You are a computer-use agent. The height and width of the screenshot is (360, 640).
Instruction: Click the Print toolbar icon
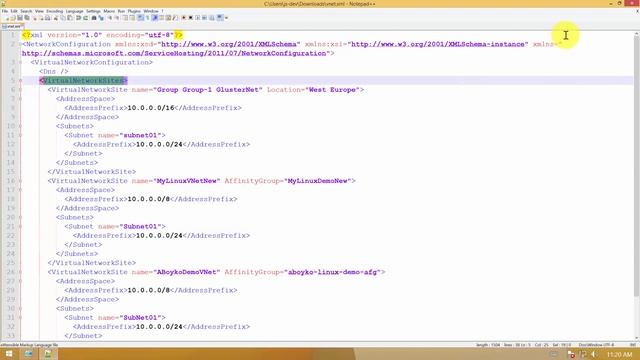[x=48, y=18]
